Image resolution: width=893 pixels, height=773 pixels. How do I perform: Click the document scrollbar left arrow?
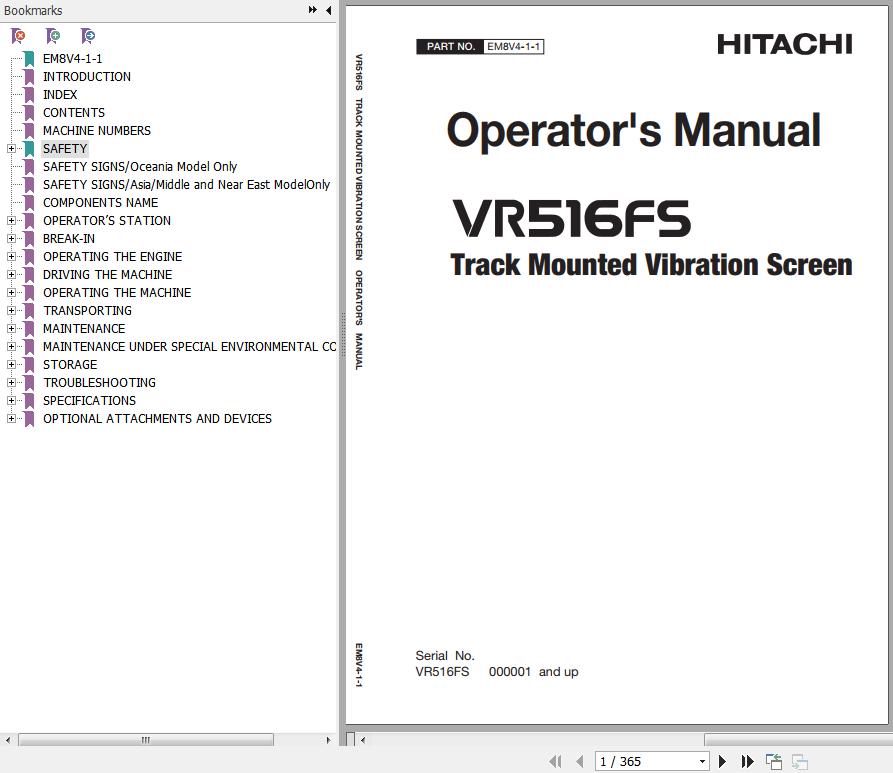[x=363, y=740]
